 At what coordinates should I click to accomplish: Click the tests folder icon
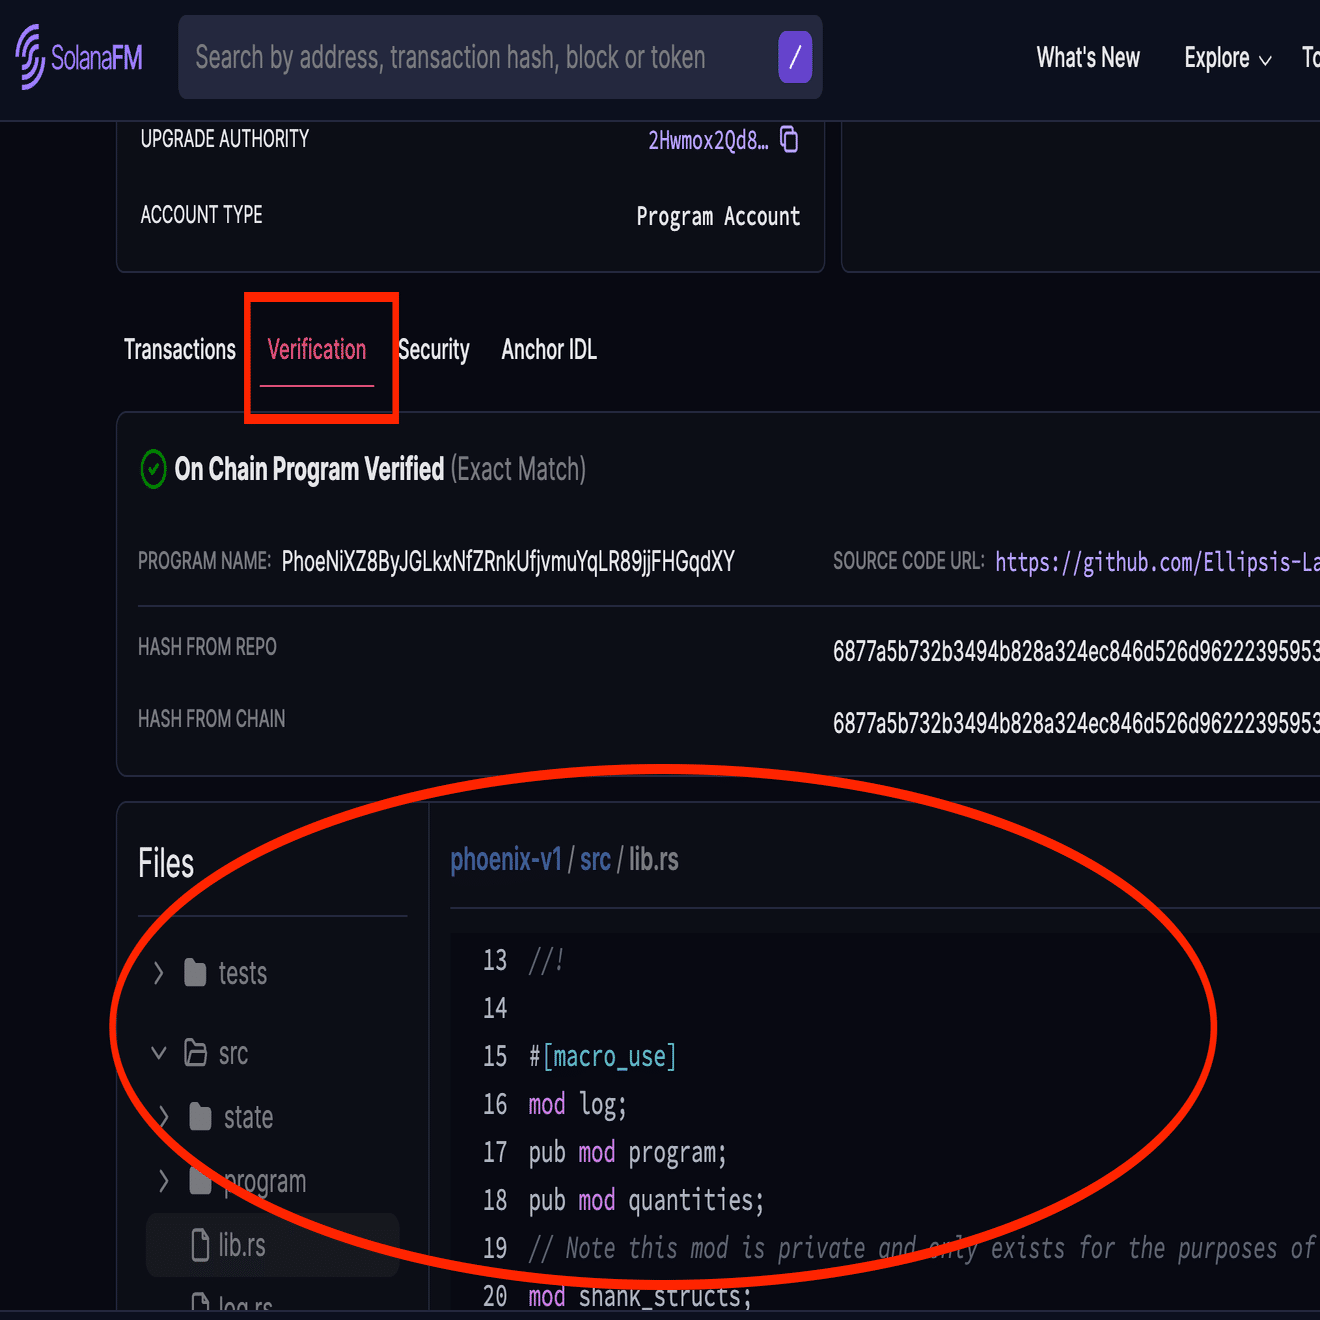[x=195, y=973]
